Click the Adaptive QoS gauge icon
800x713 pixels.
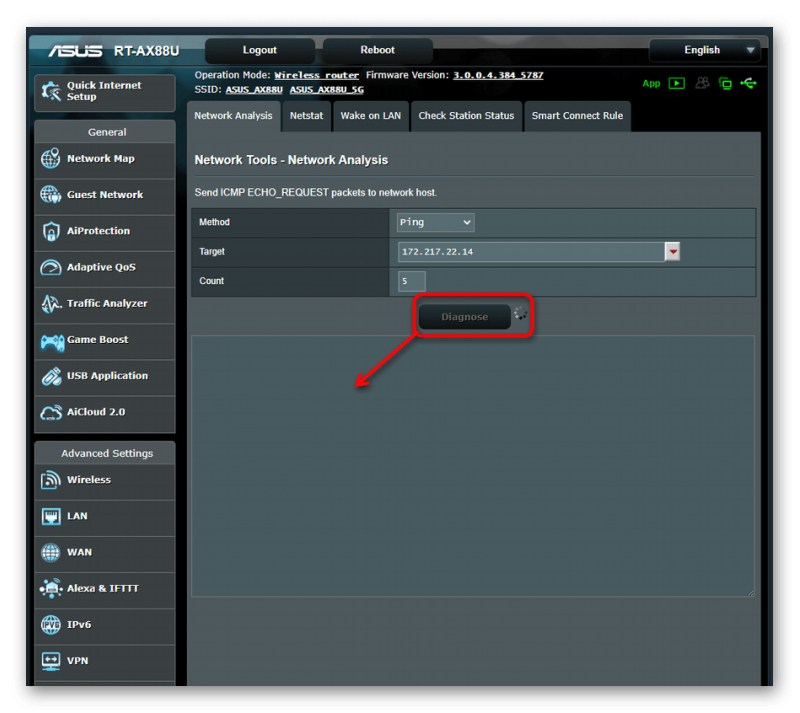pyautogui.click(x=51, y=267)
